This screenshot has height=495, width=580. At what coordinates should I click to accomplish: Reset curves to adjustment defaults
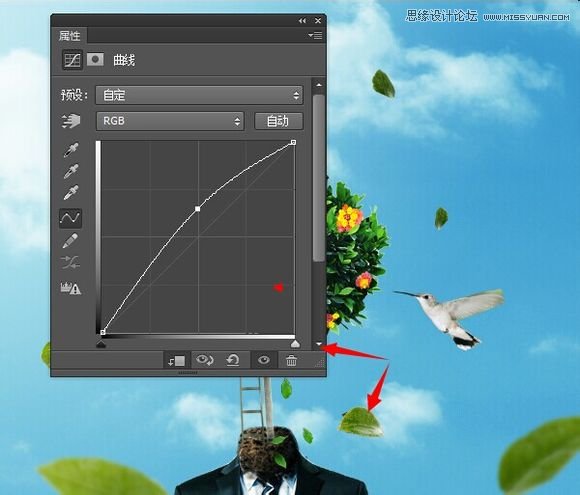233,360
